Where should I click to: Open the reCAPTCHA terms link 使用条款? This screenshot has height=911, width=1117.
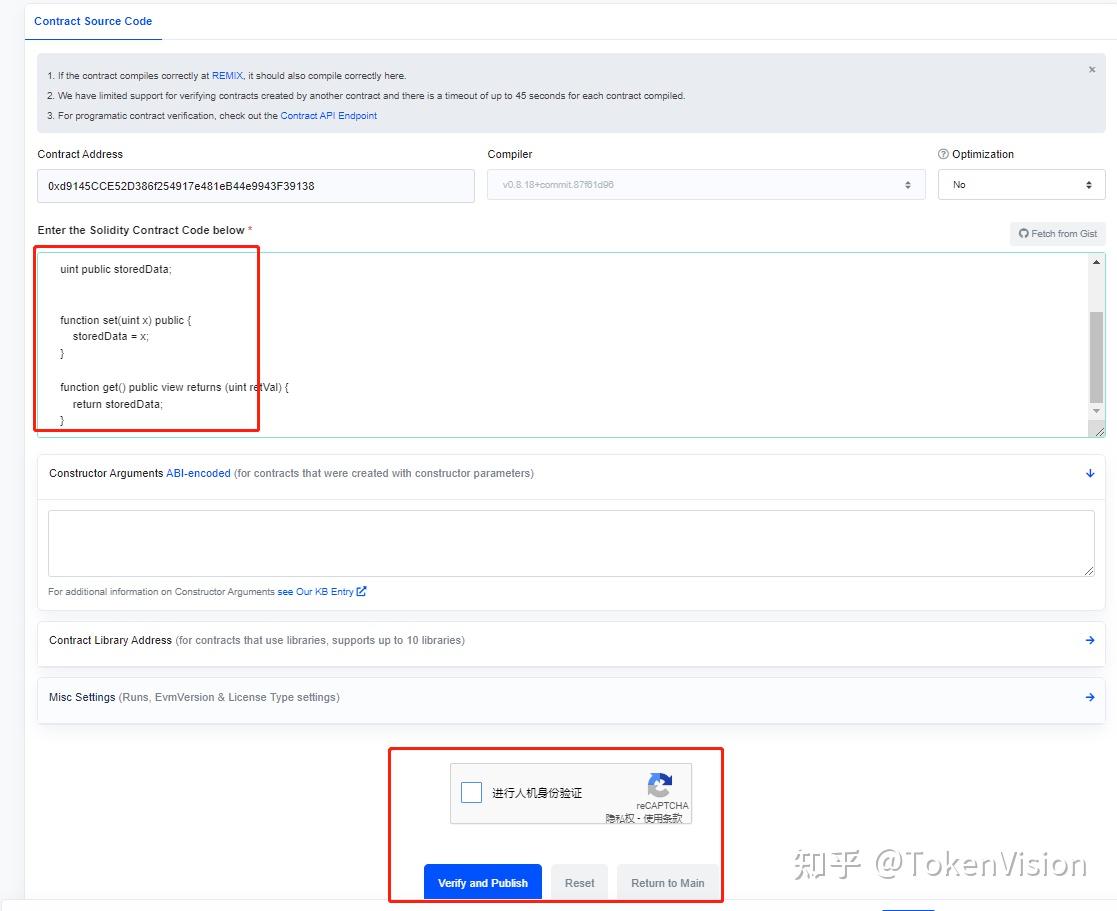[x=663, y=818]
